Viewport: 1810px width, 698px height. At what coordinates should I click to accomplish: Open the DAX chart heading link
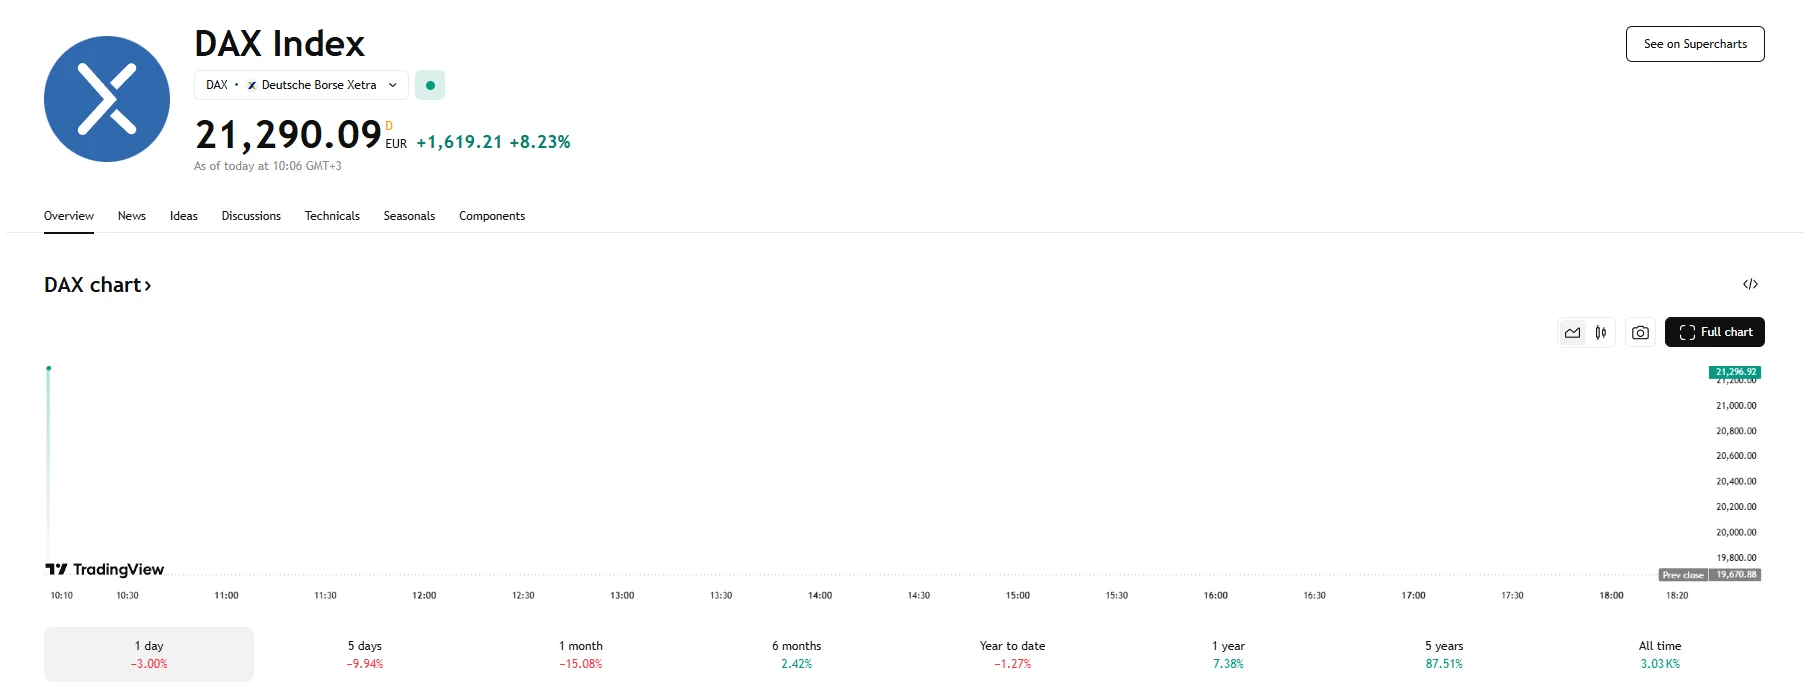(x=97, y=285)
